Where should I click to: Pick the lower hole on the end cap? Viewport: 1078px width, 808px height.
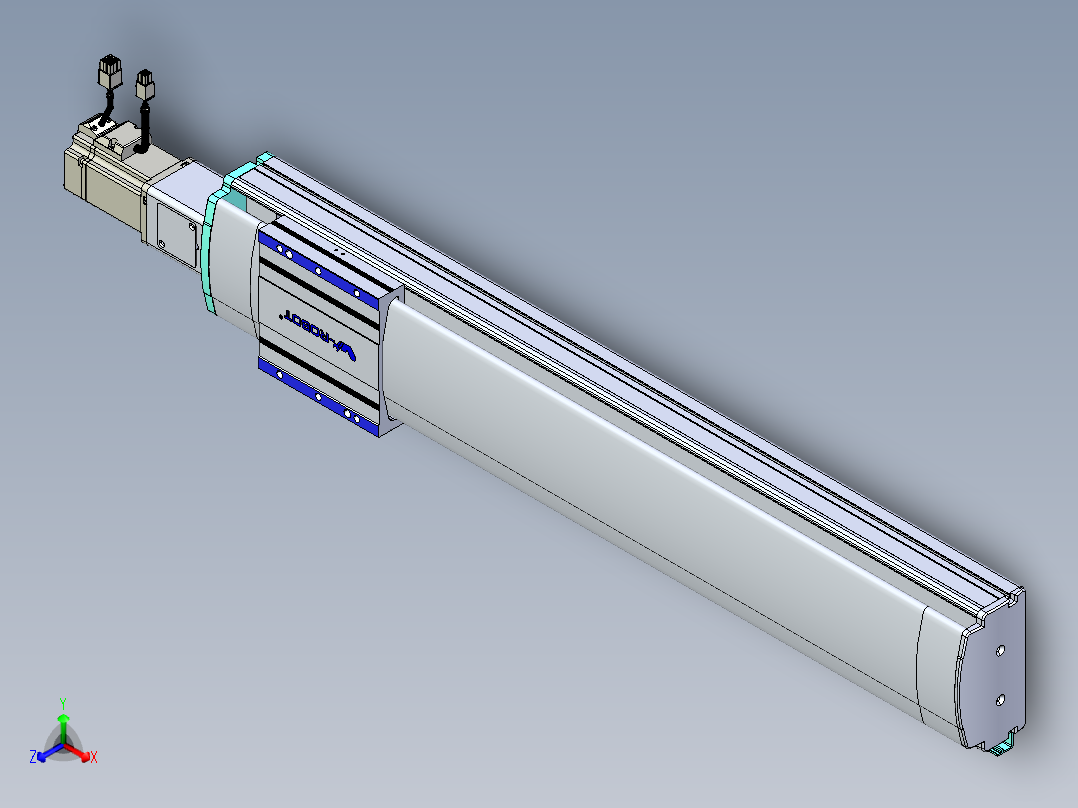pos(1000,700)
